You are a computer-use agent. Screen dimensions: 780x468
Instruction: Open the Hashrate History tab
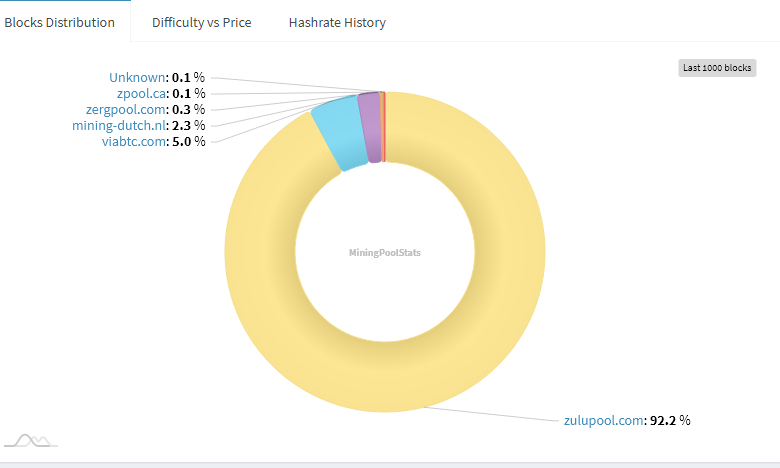click(336, 22)
